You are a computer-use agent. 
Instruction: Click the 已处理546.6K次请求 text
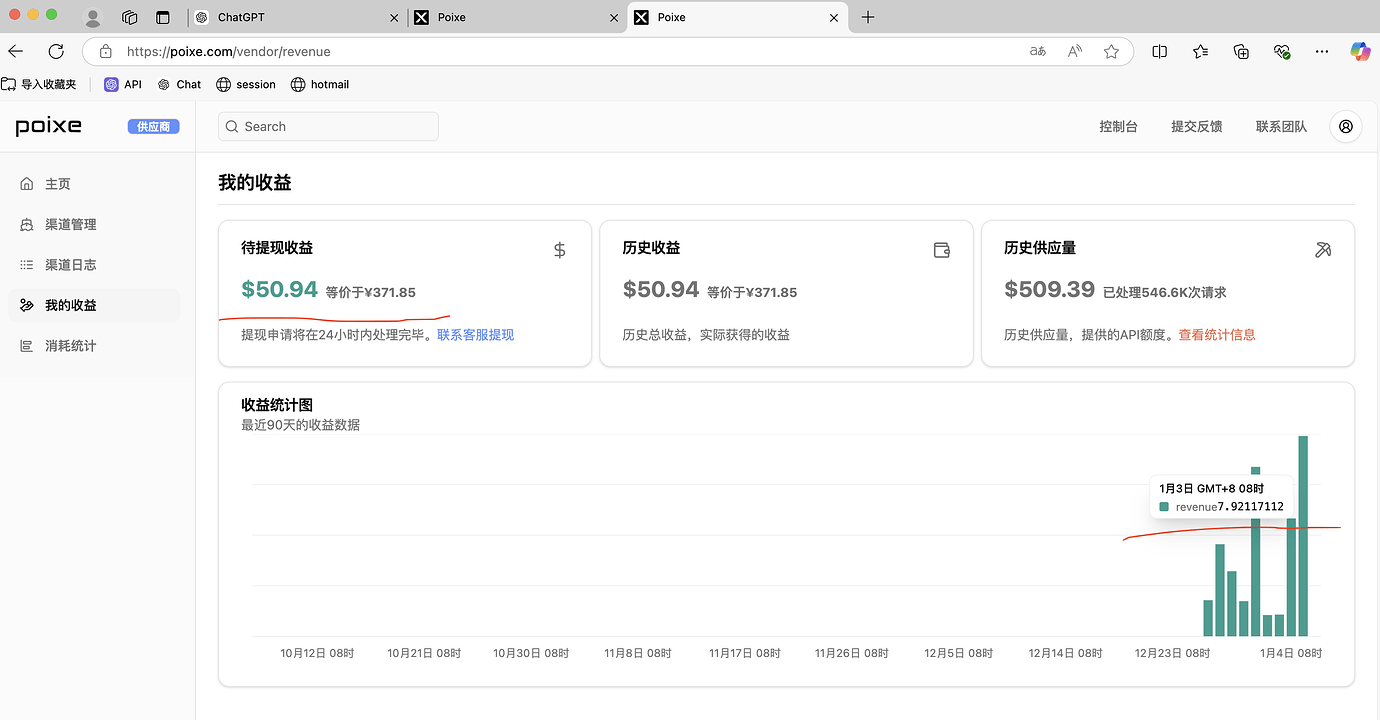[x=1165, y=293]
